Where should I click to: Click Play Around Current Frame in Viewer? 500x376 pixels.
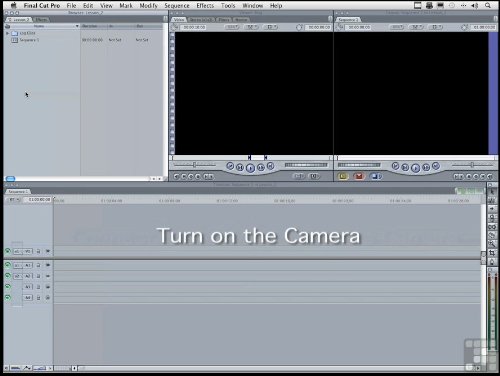(261, 167)
